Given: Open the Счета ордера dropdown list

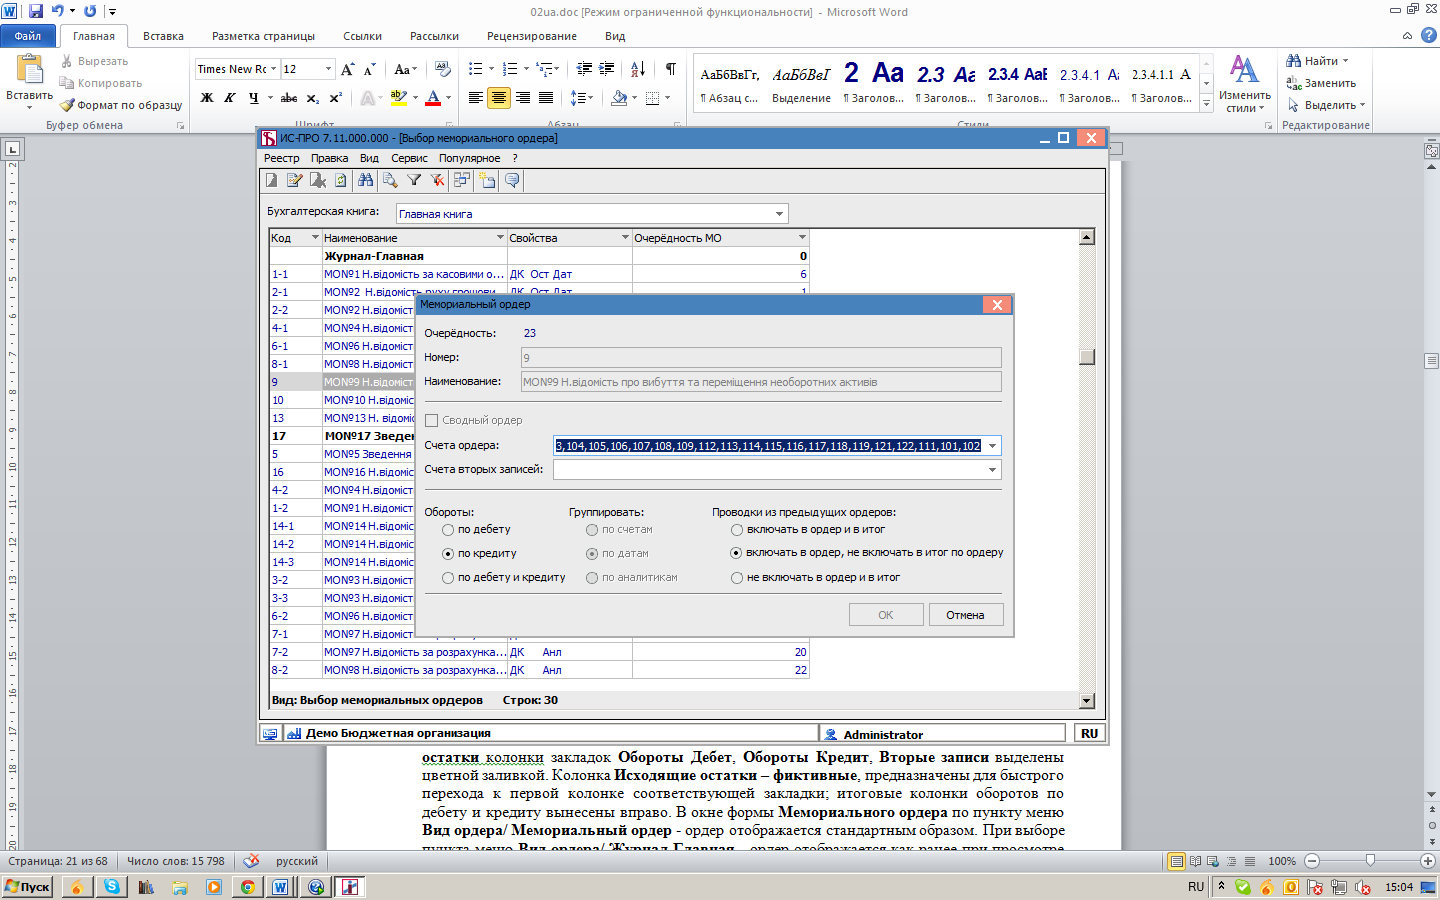Looking at the screenshot, I should tap(992, 446).
